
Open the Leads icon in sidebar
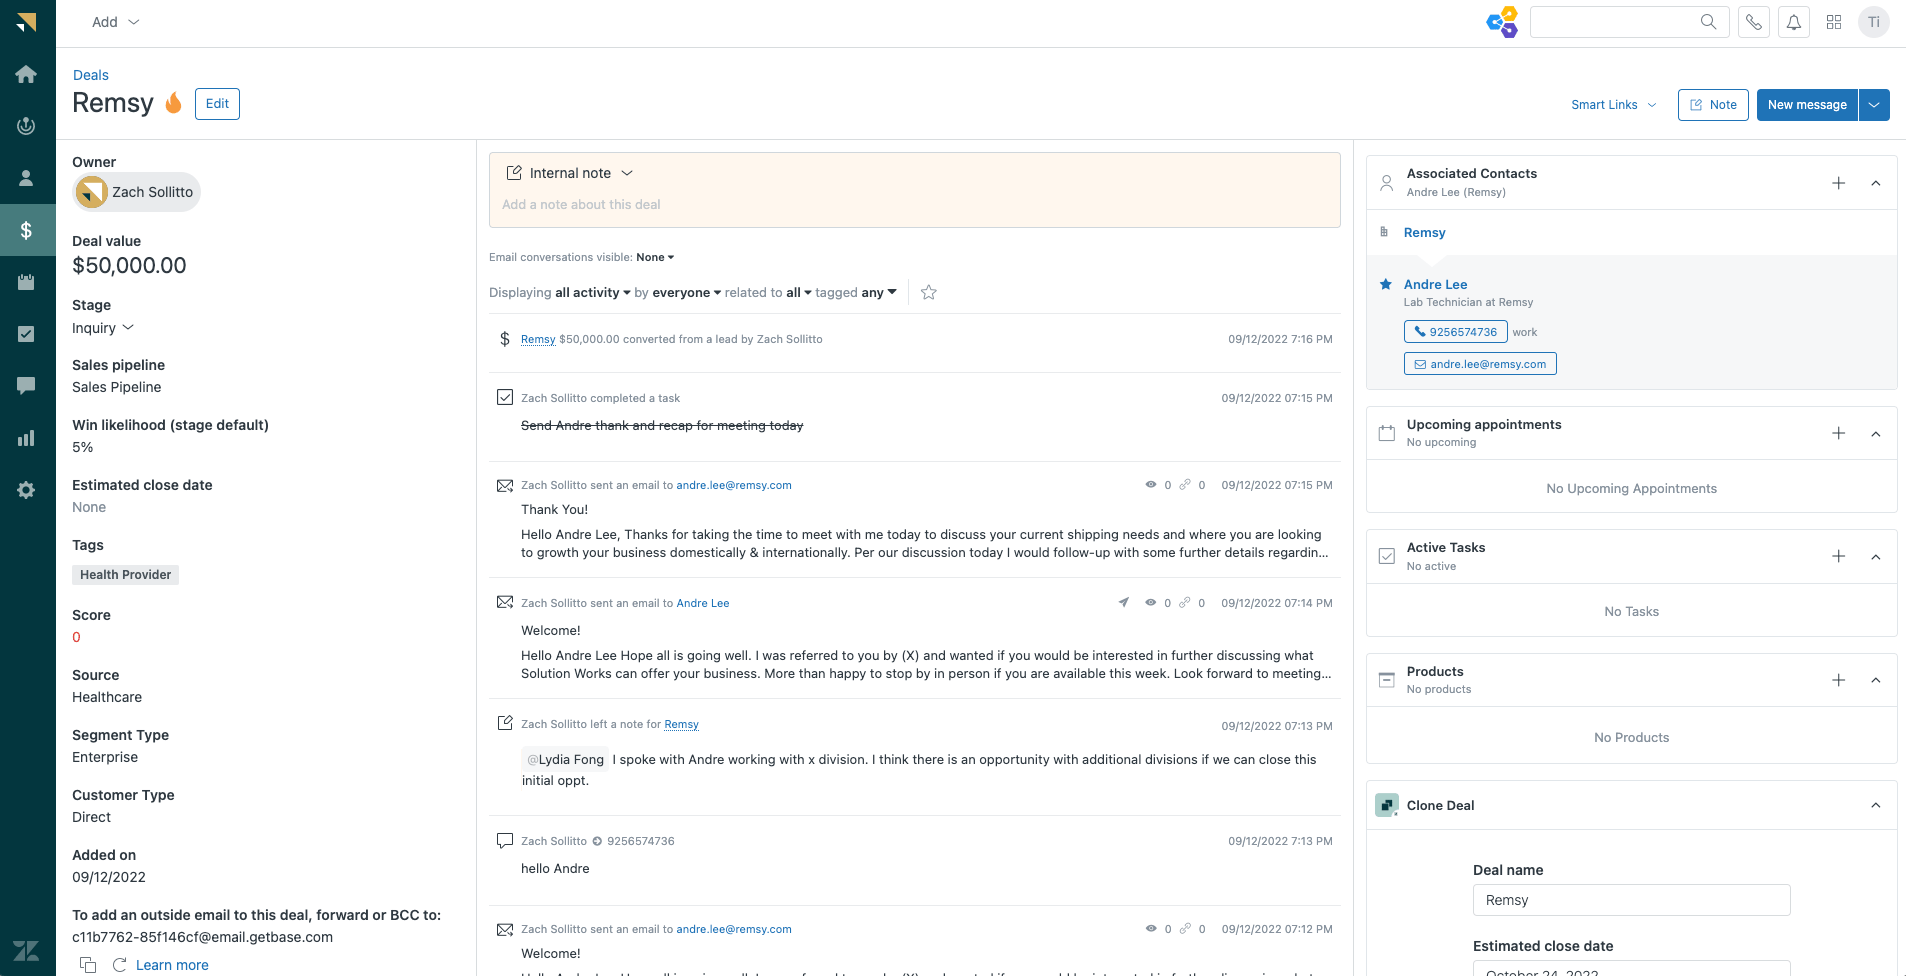click(27, 126)
